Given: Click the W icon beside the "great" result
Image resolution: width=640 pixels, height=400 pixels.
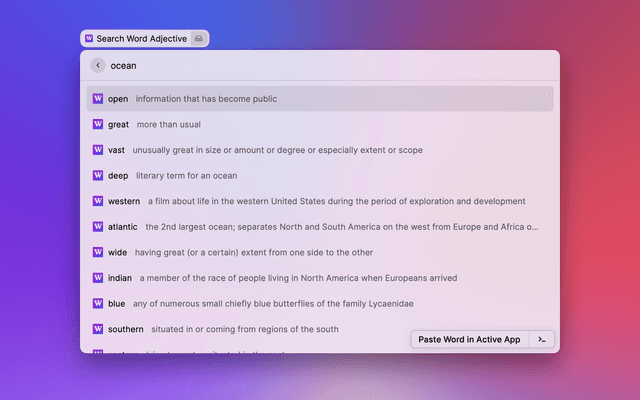Looking at the screenshot, I should click(x=98, y=125).
